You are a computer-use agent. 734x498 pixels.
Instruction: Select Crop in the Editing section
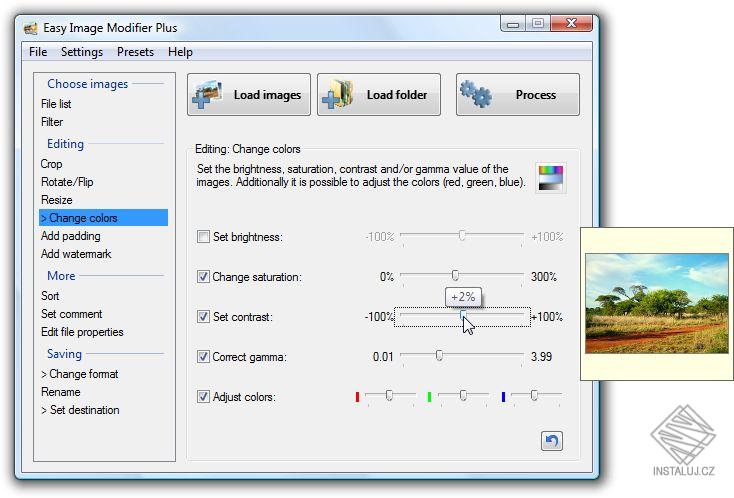[51, 164]
